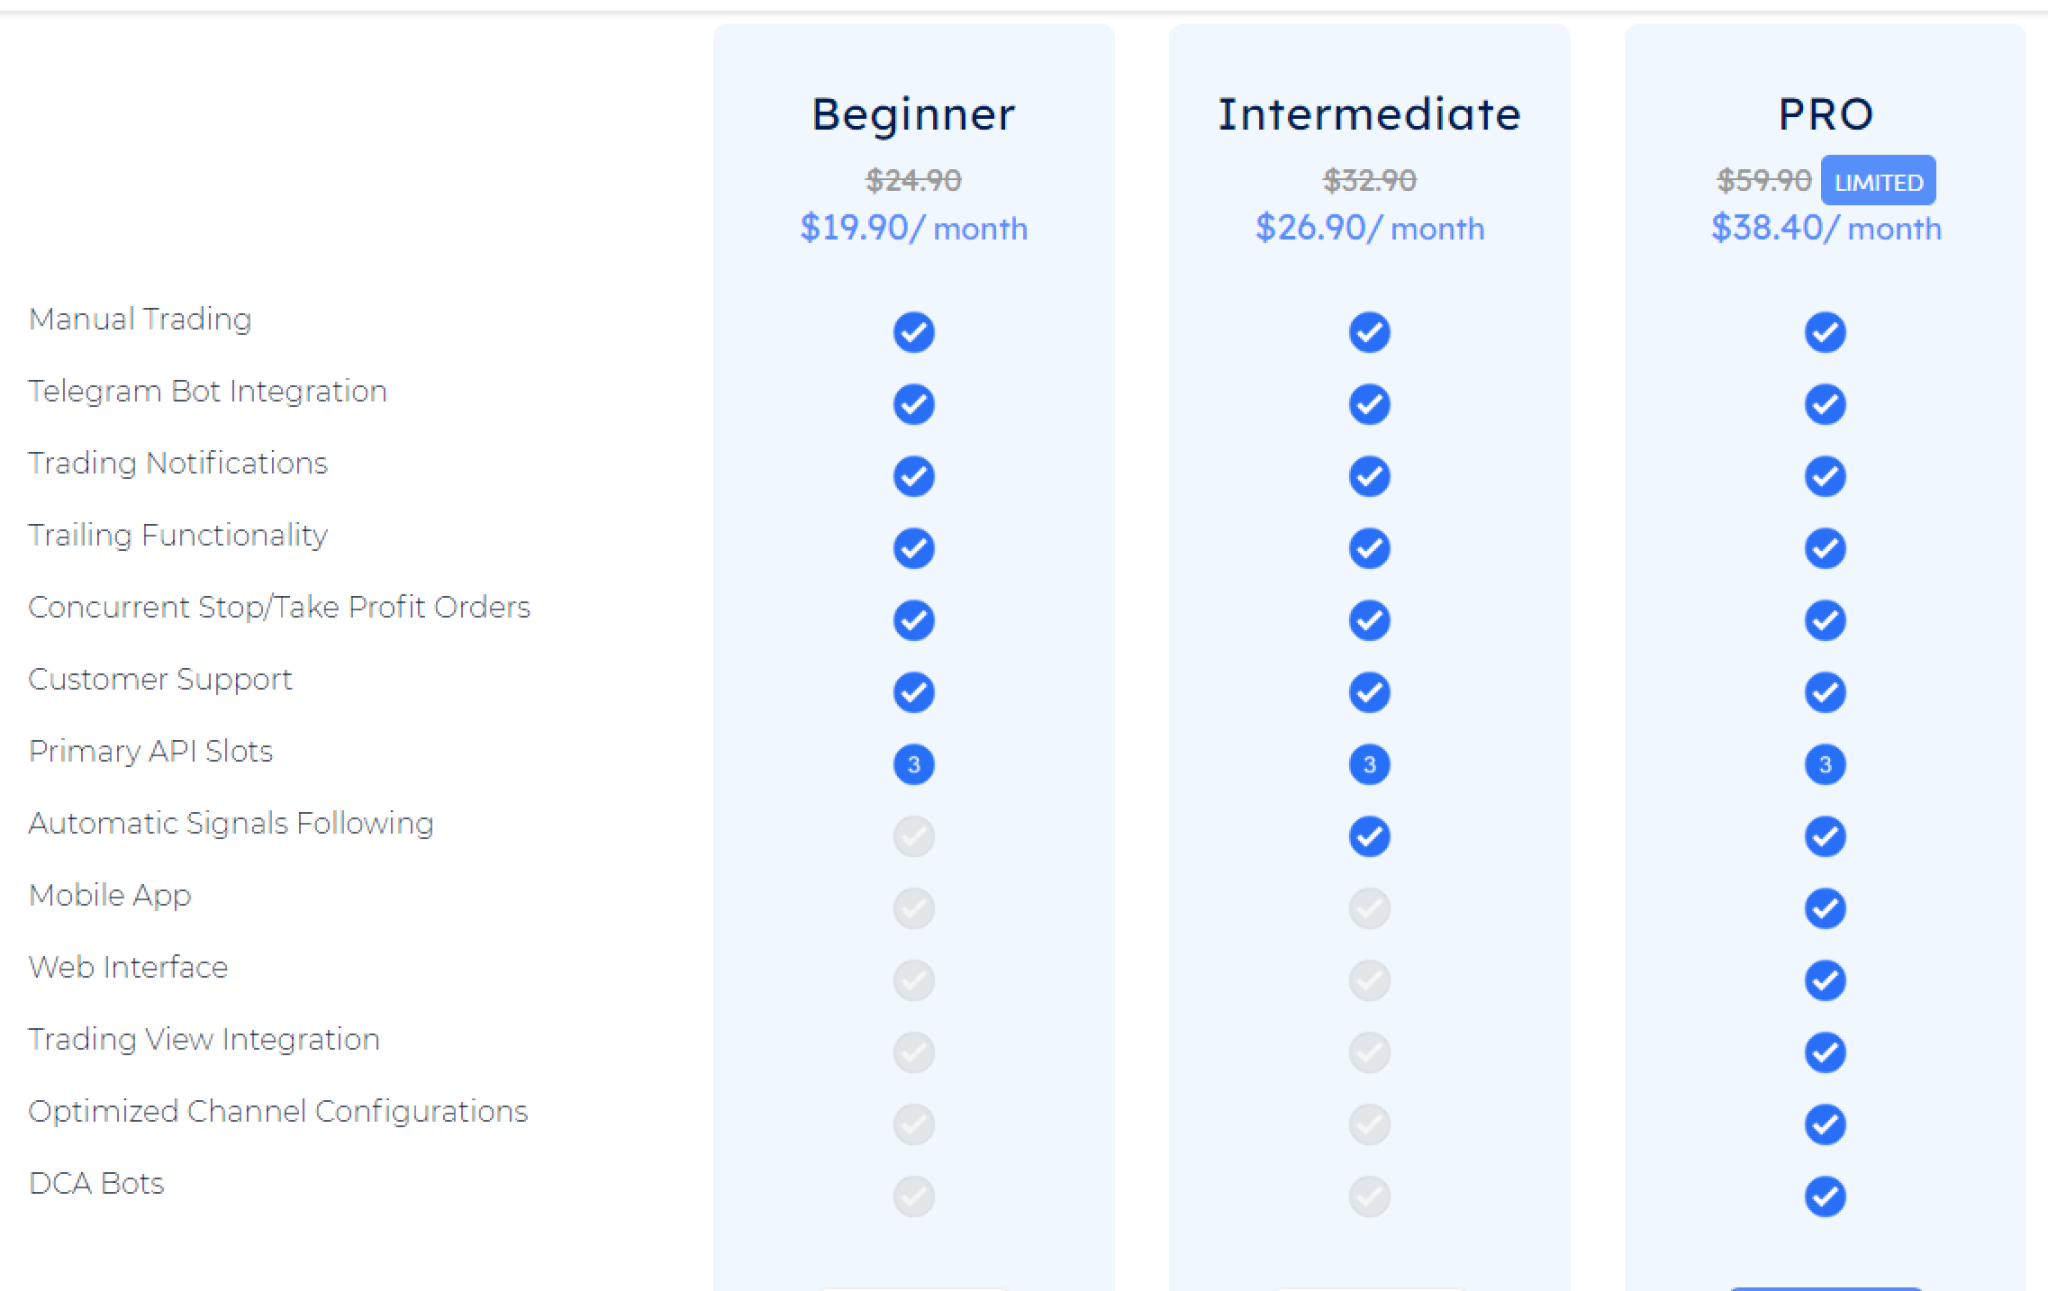Click the Intermediate Telegram Bot Integration checkmark

1369,404
